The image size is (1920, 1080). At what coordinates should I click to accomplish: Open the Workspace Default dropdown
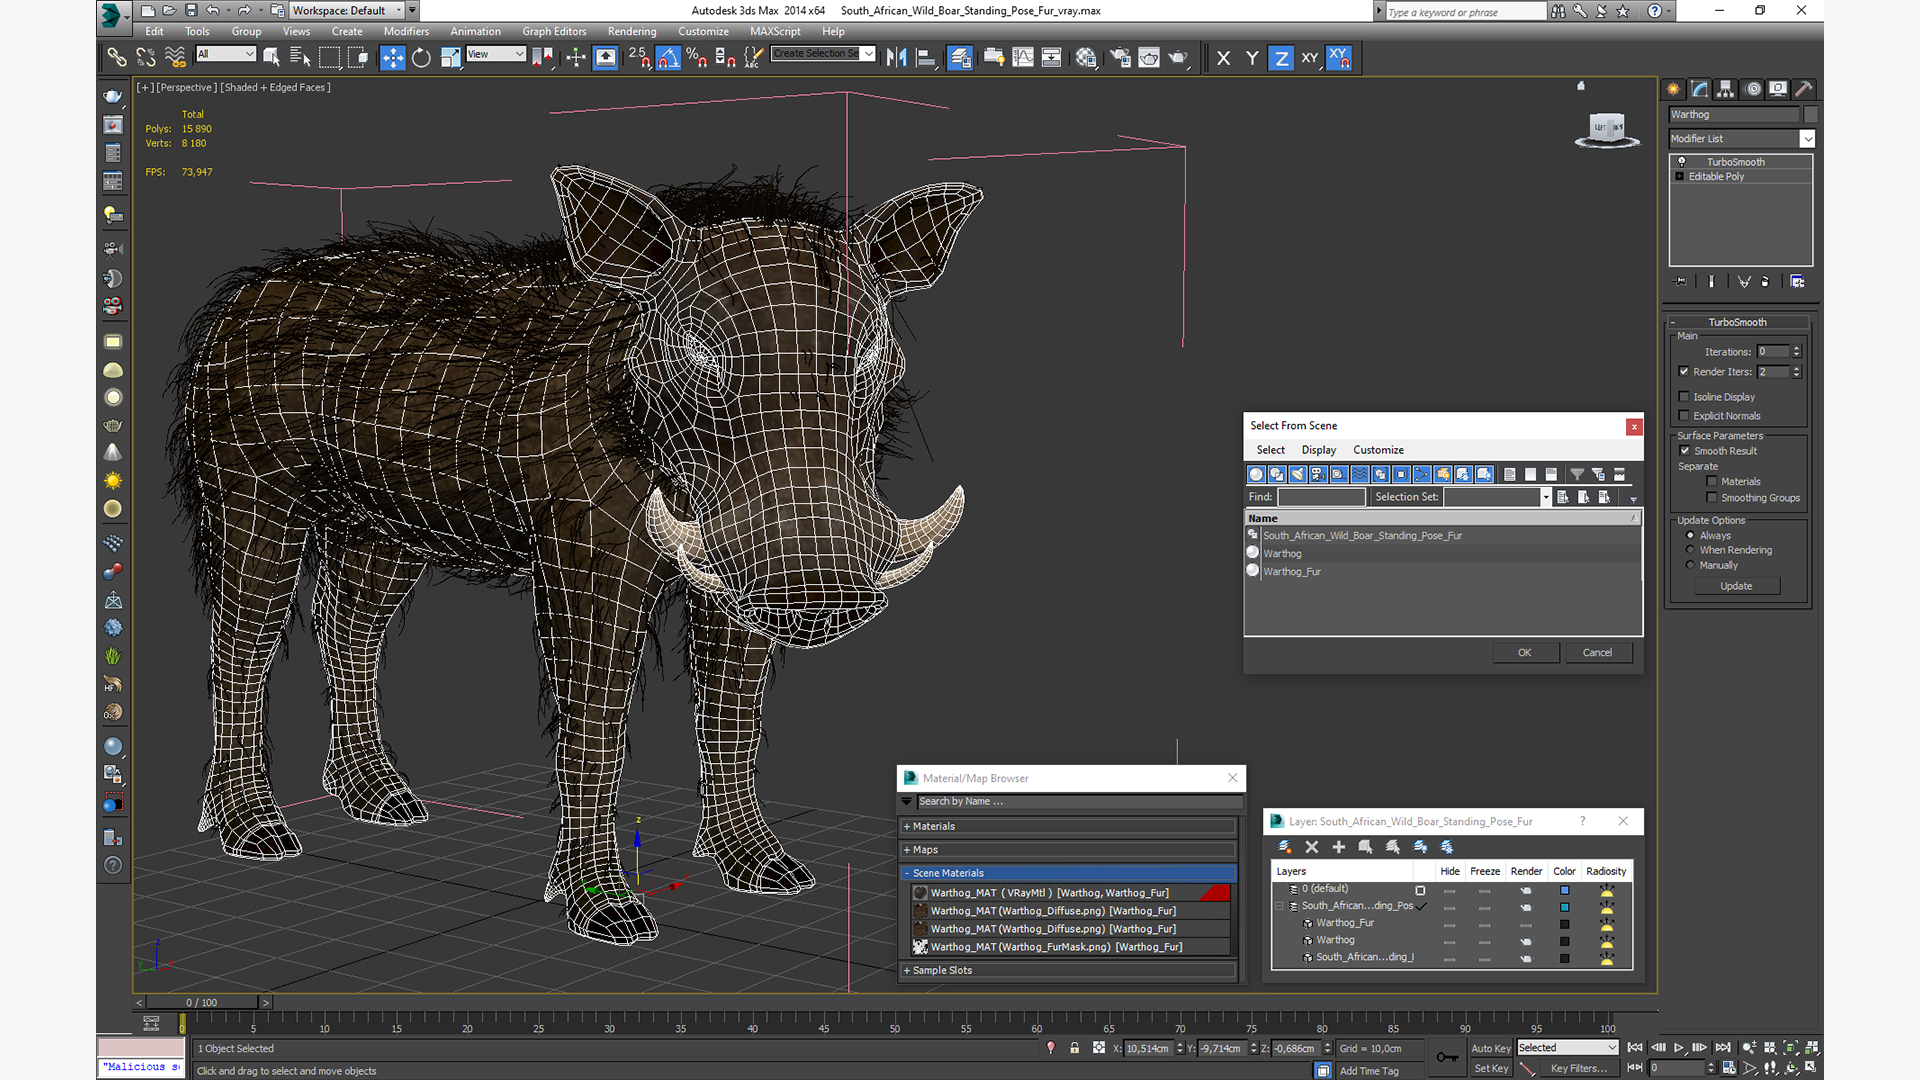pyautogui.click(x=348, y=10)
